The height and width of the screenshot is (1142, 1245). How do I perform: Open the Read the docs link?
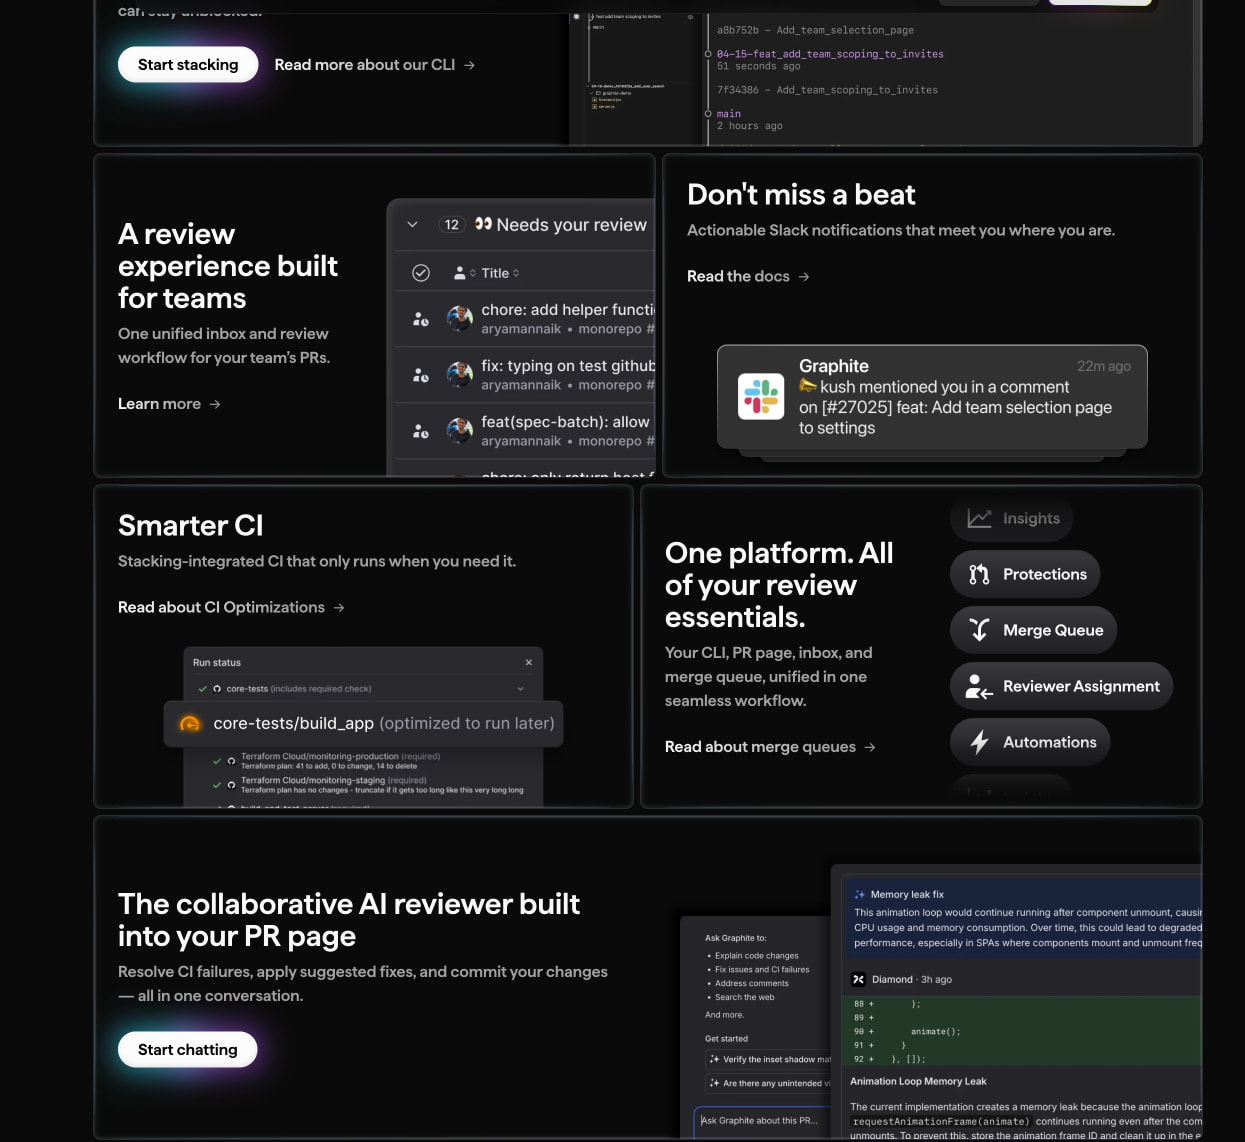point(748,276)
